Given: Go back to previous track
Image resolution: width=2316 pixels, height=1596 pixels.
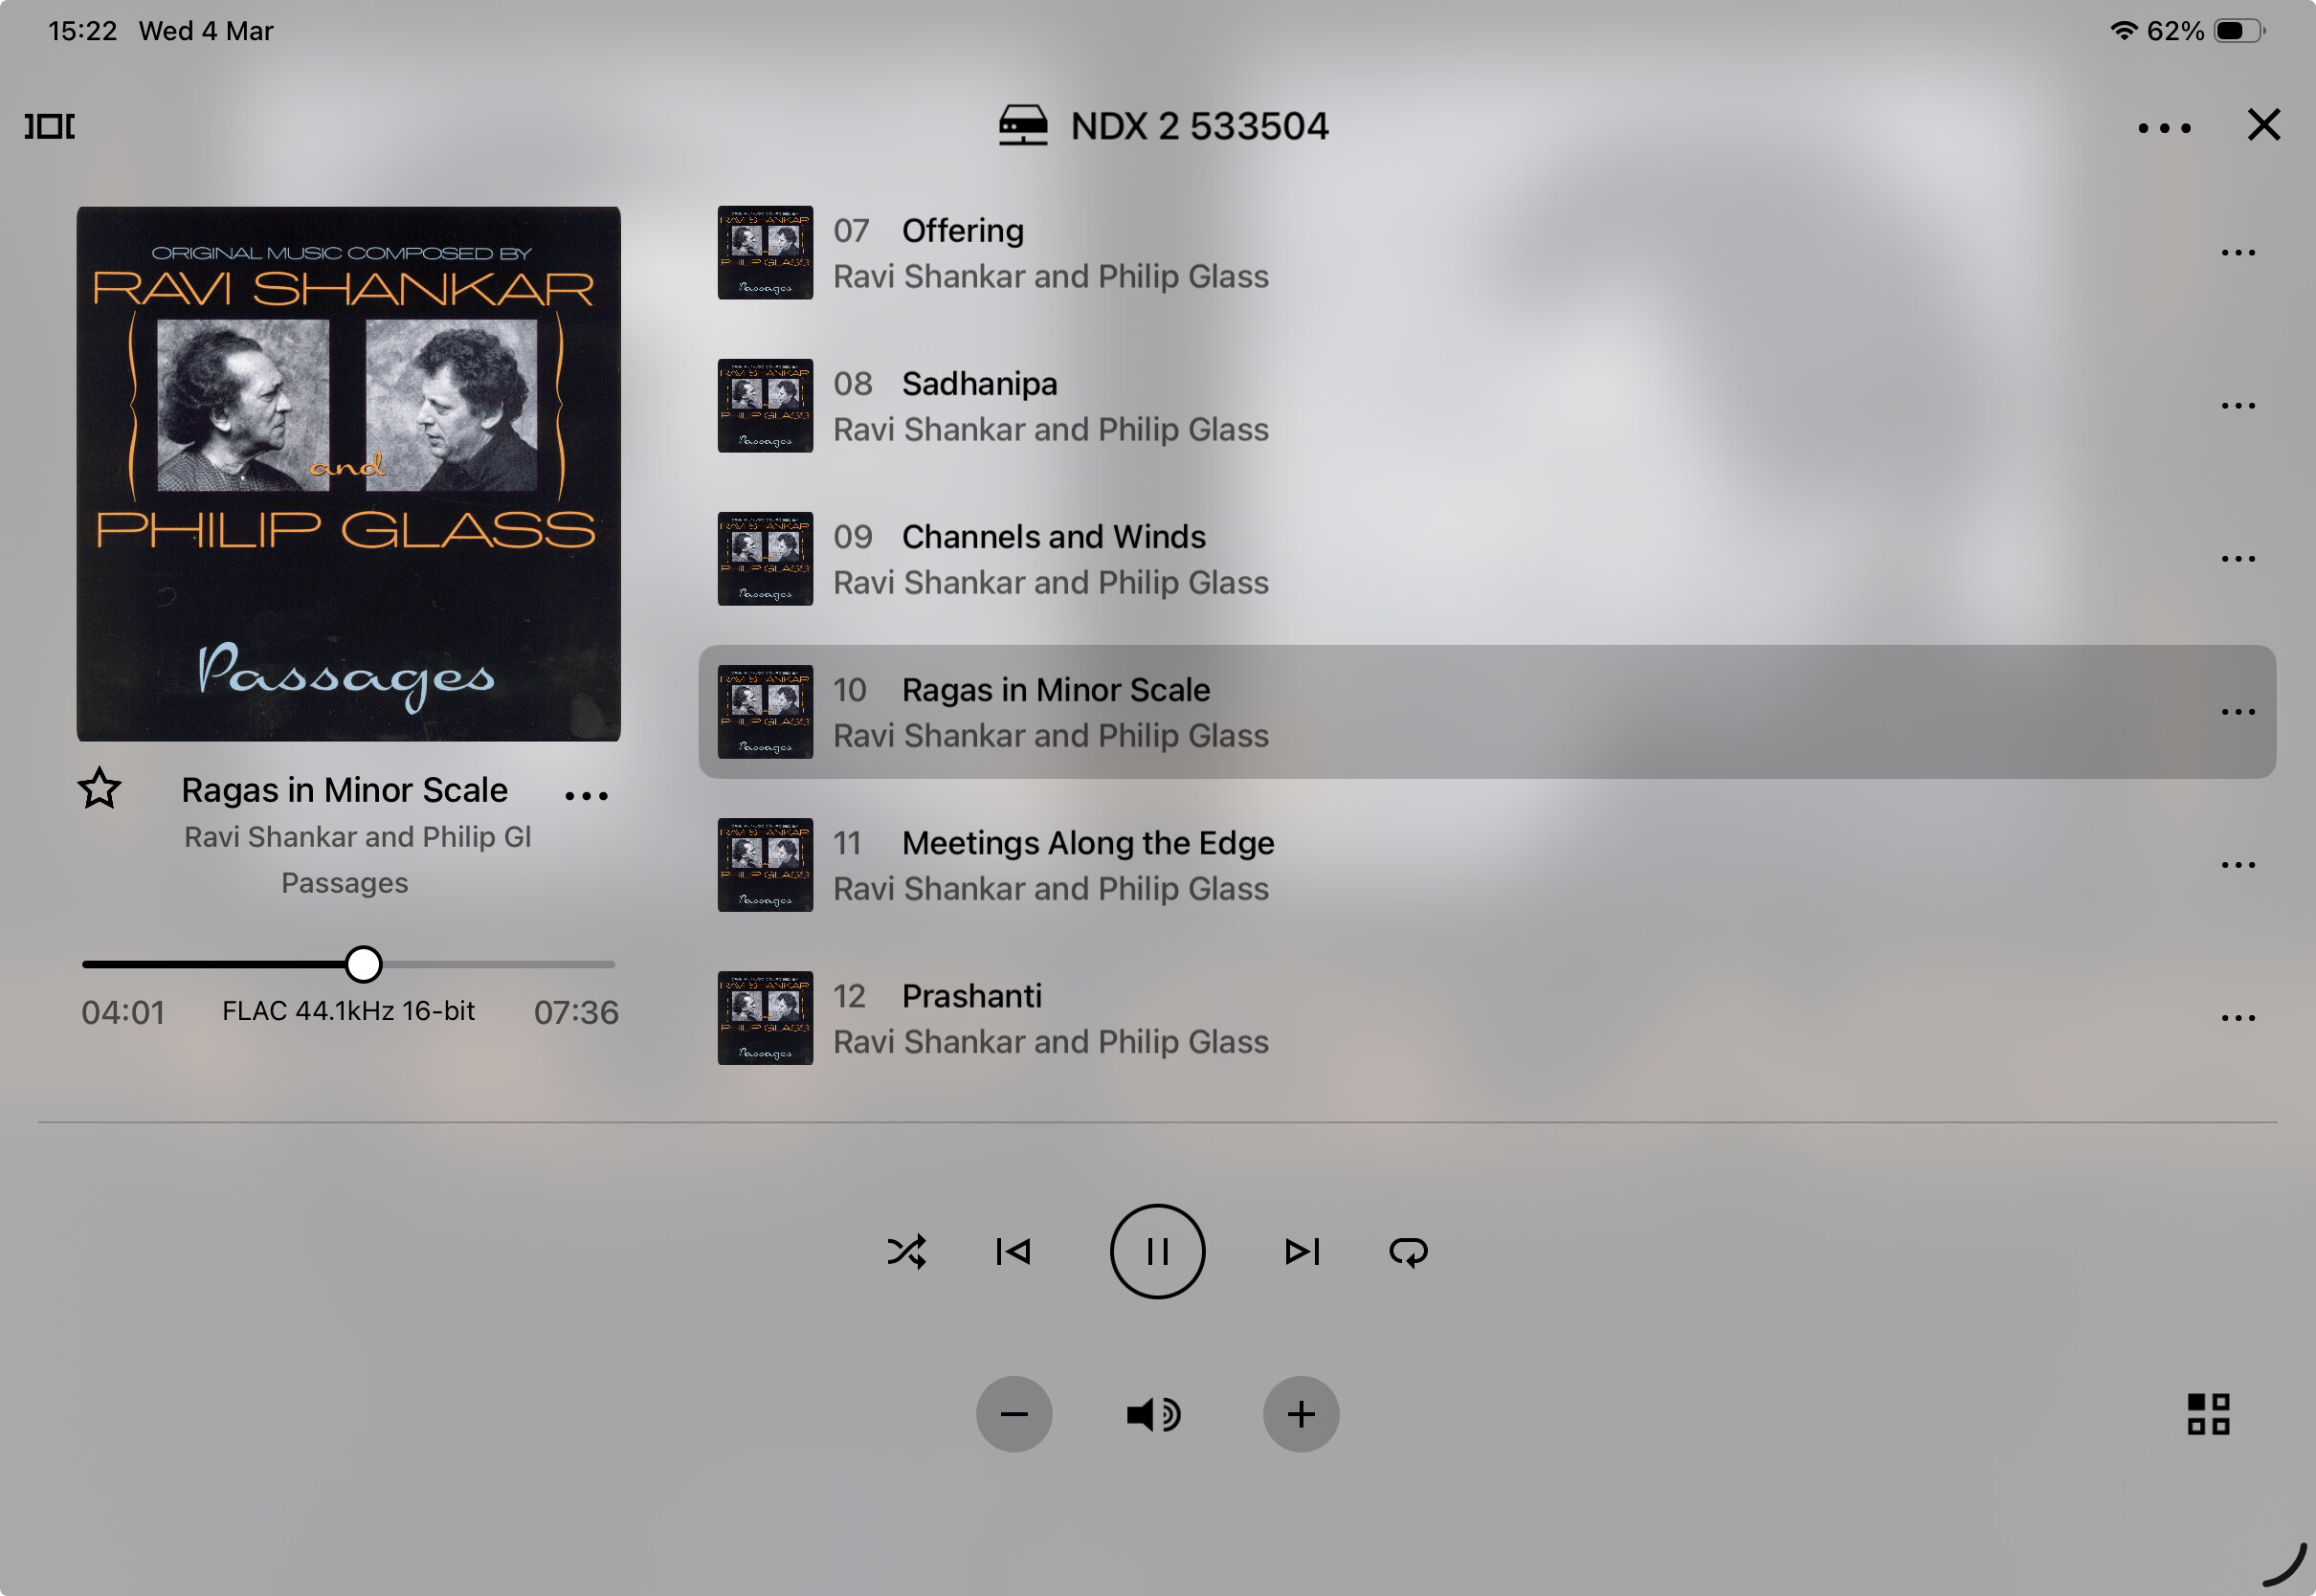Looking at the screenshot, I should tap(1013, 1251).
